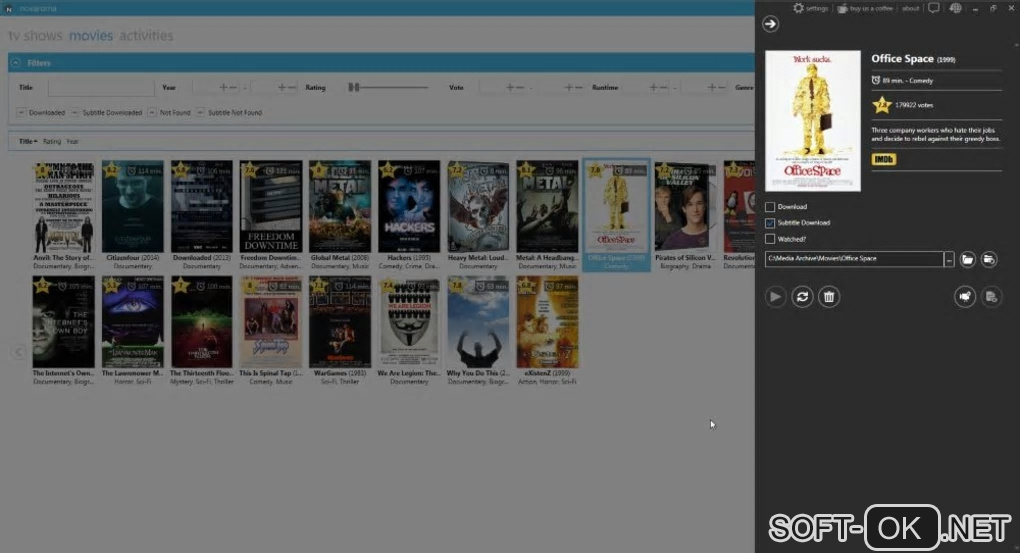Toggle the Downloaded filter
The height and width of the screenshot is (553, 1020).
[x=21, y=113]
